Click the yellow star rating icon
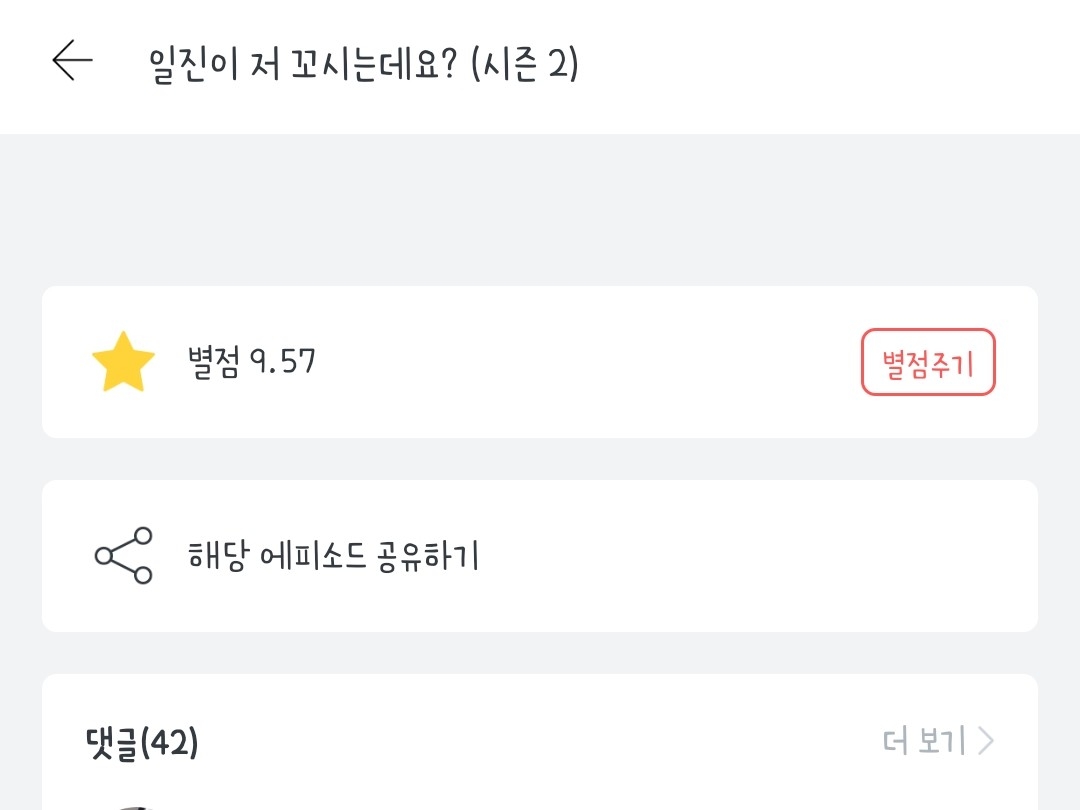This screenshot has width=1080, height=810. pos(123,363)
